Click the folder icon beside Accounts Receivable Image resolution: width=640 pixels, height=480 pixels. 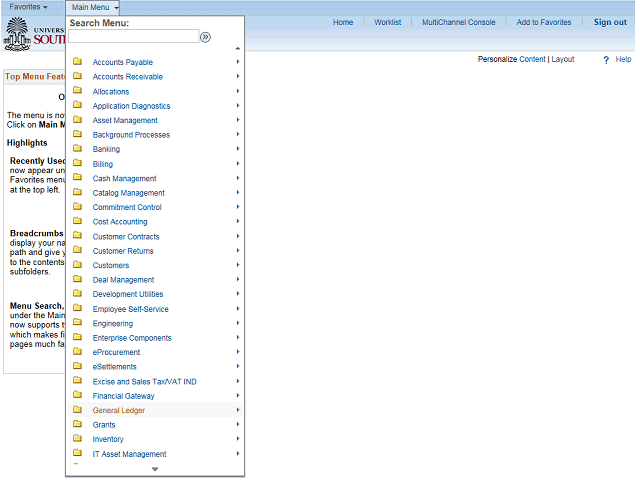tap(78, 76)
